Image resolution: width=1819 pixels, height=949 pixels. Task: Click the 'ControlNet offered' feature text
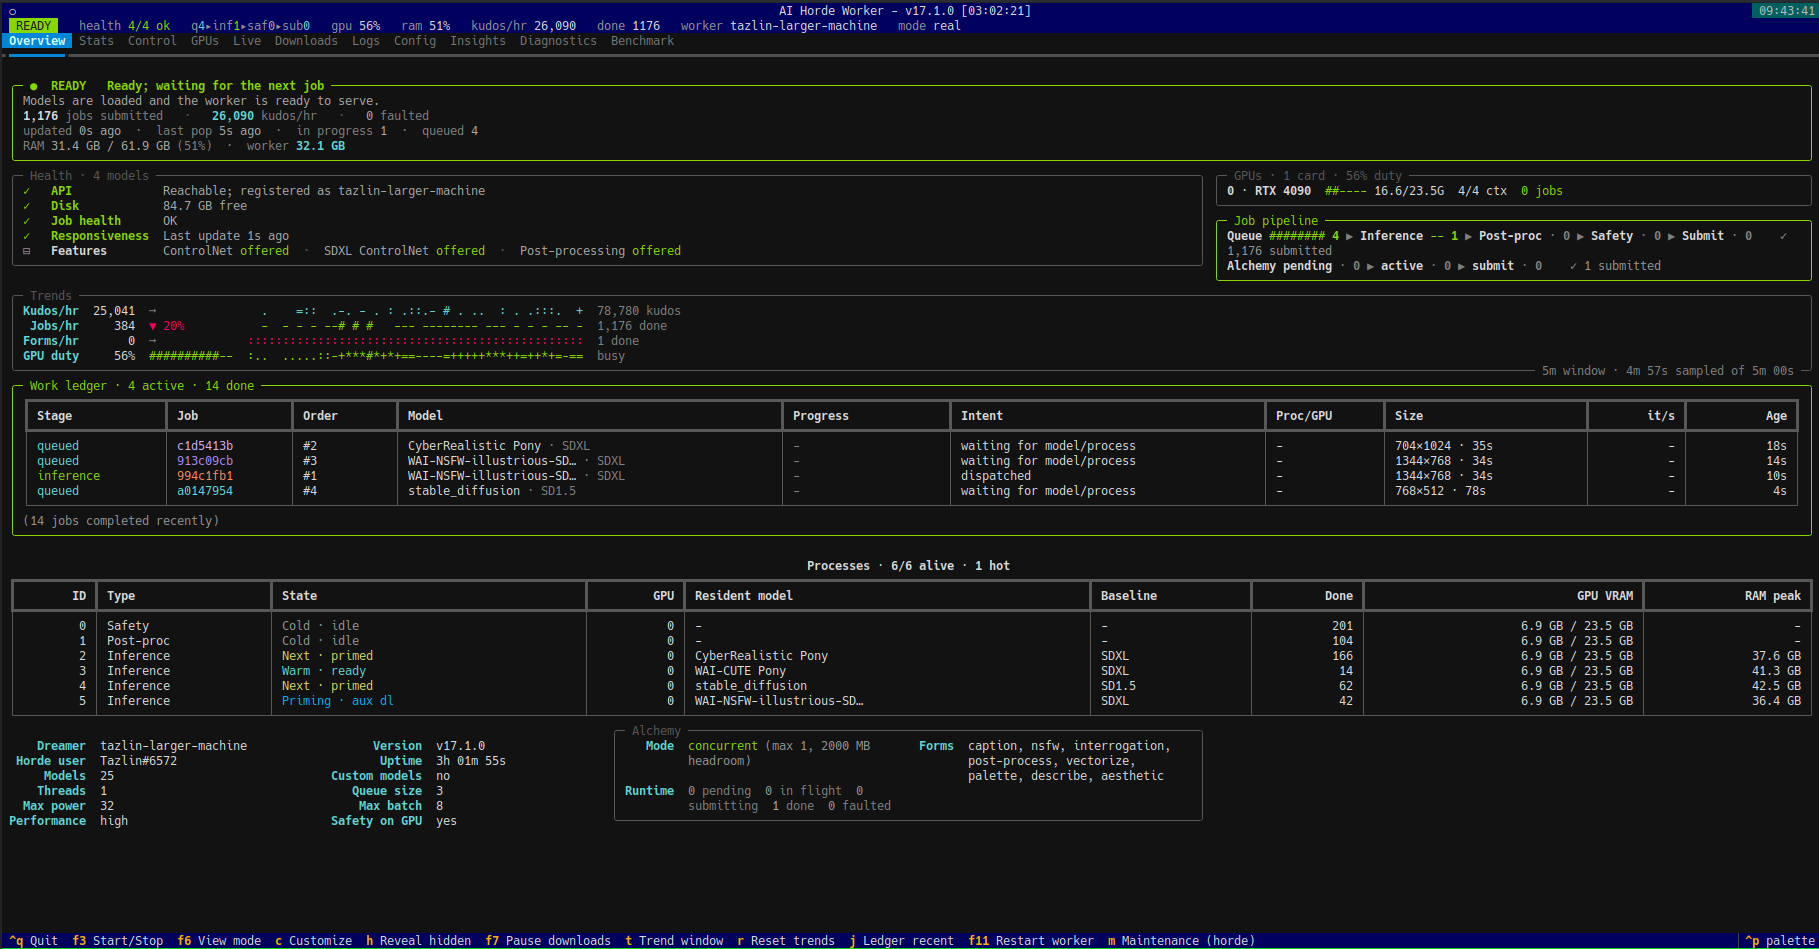tap(226, 251)
